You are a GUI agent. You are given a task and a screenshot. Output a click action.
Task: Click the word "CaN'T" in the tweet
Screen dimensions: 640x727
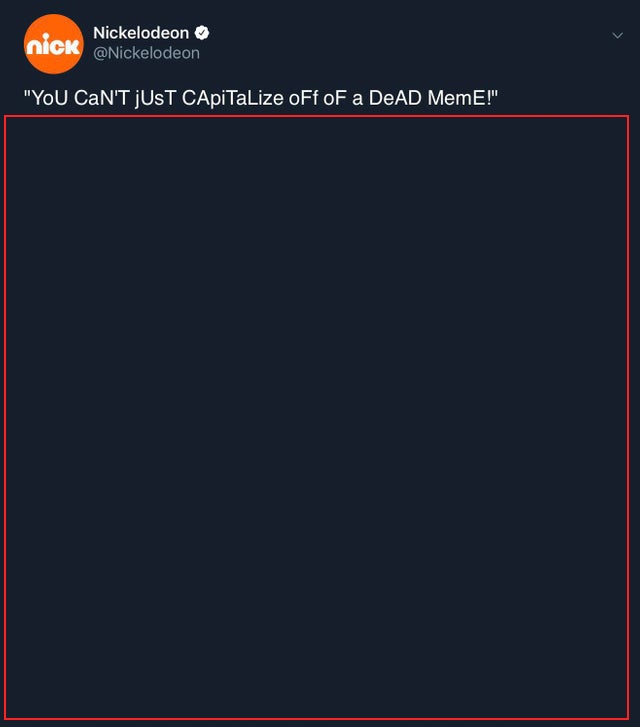tap(101, 98)
